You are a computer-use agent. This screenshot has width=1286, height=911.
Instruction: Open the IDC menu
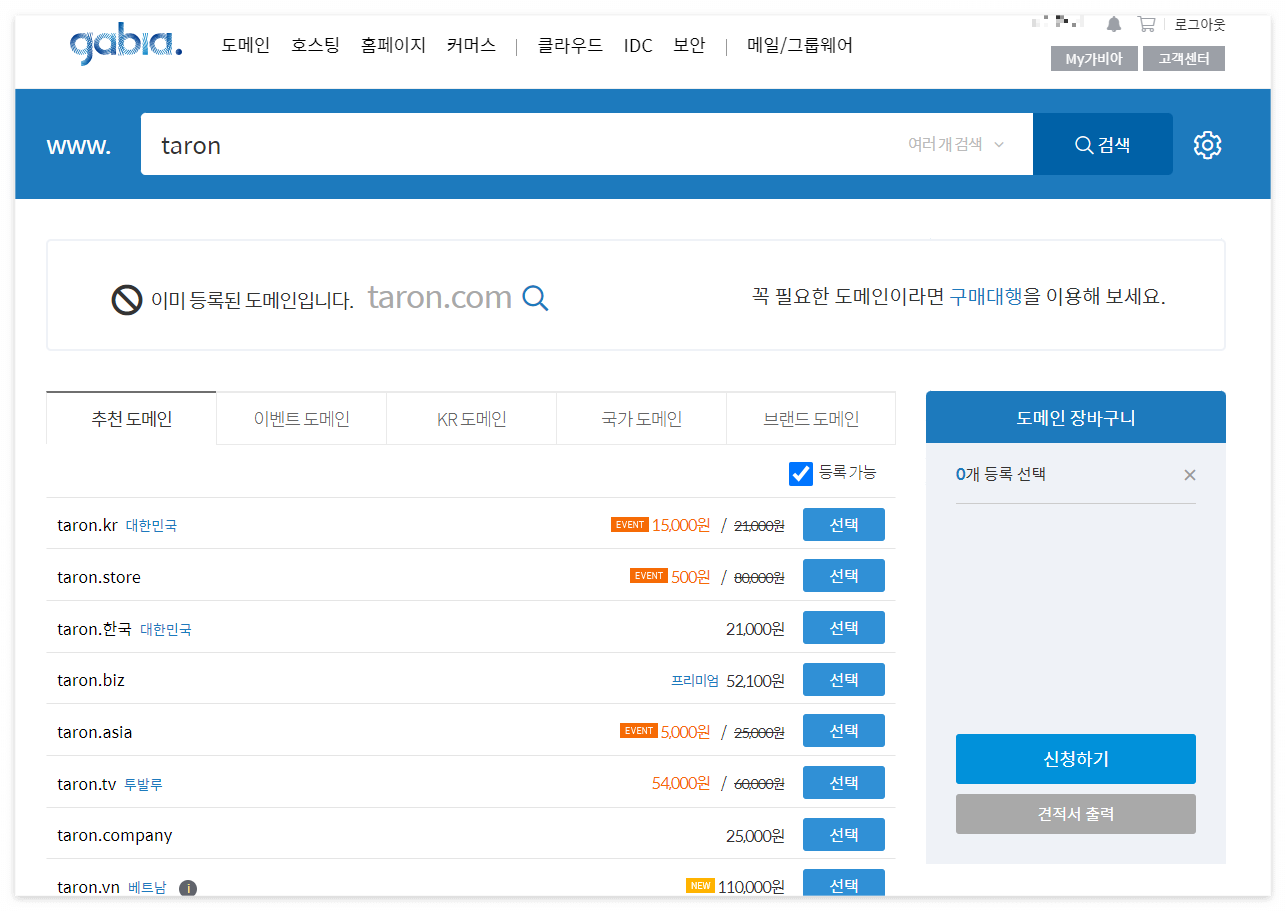coord(638,45)
